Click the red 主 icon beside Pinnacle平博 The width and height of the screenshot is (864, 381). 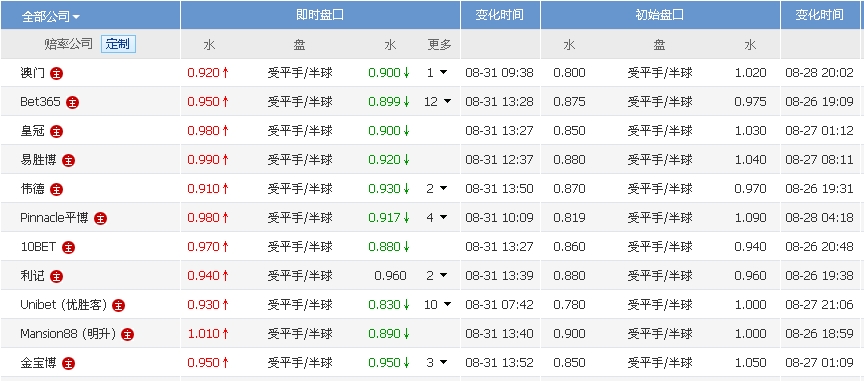(100, 218)
